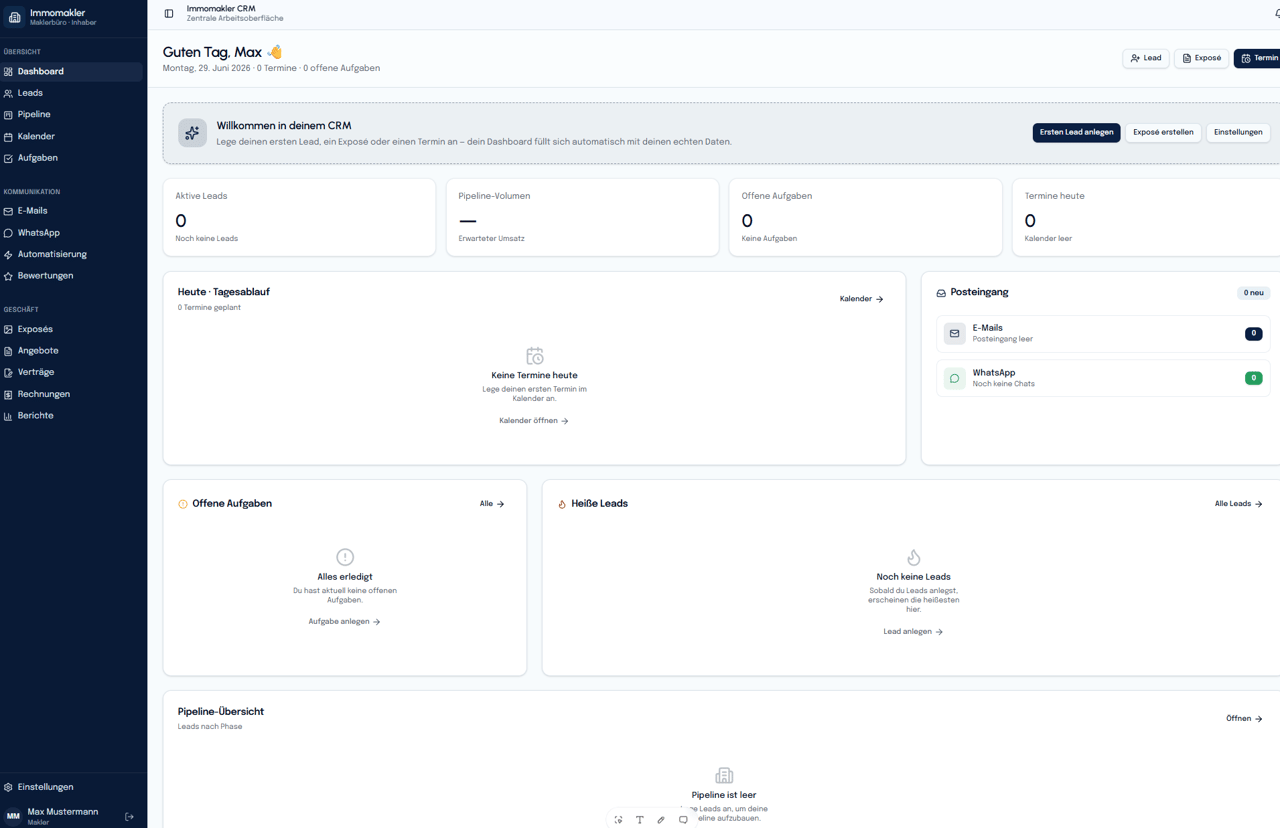Select the element picker in bottom toolbar

618,820
